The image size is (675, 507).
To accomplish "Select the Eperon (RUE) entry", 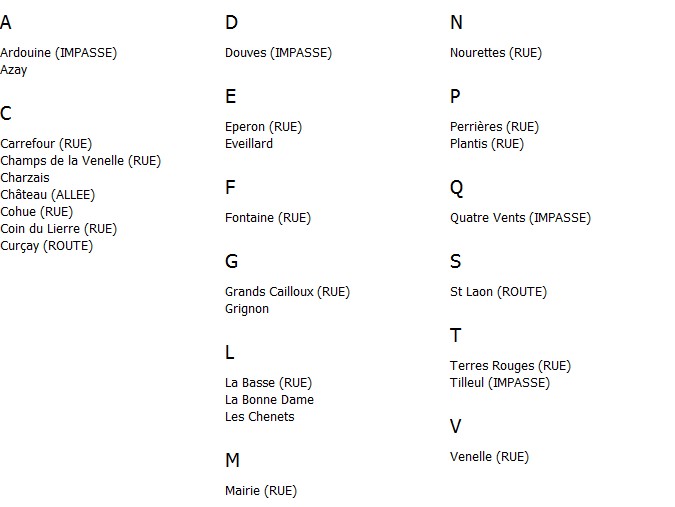I will click(263, 127).
